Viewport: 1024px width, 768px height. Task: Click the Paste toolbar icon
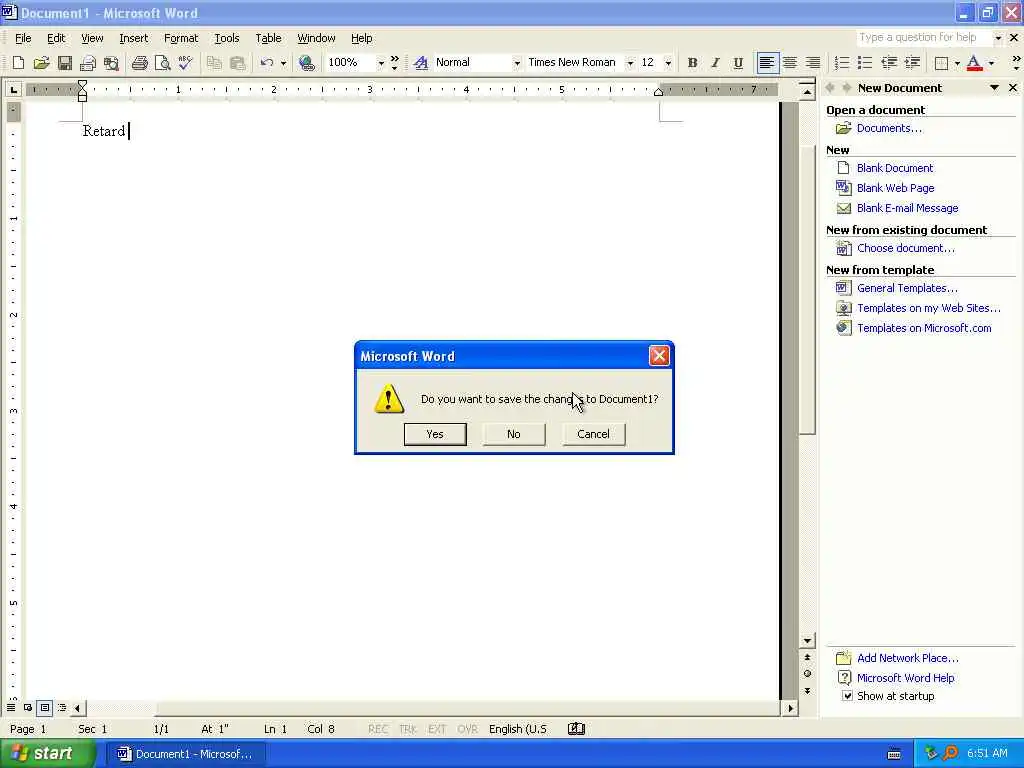(238, 63)
